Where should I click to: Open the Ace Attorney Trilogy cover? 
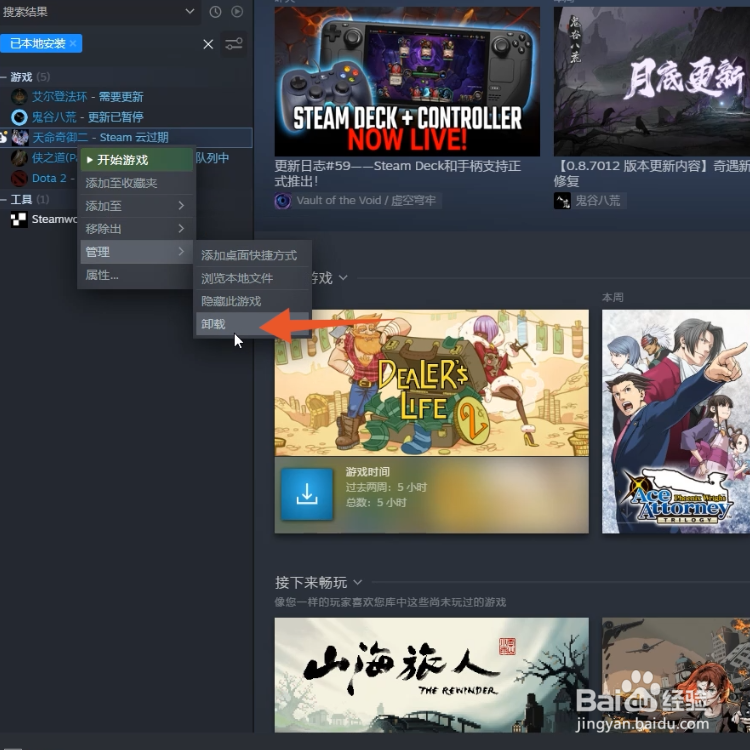pos(675,421)
